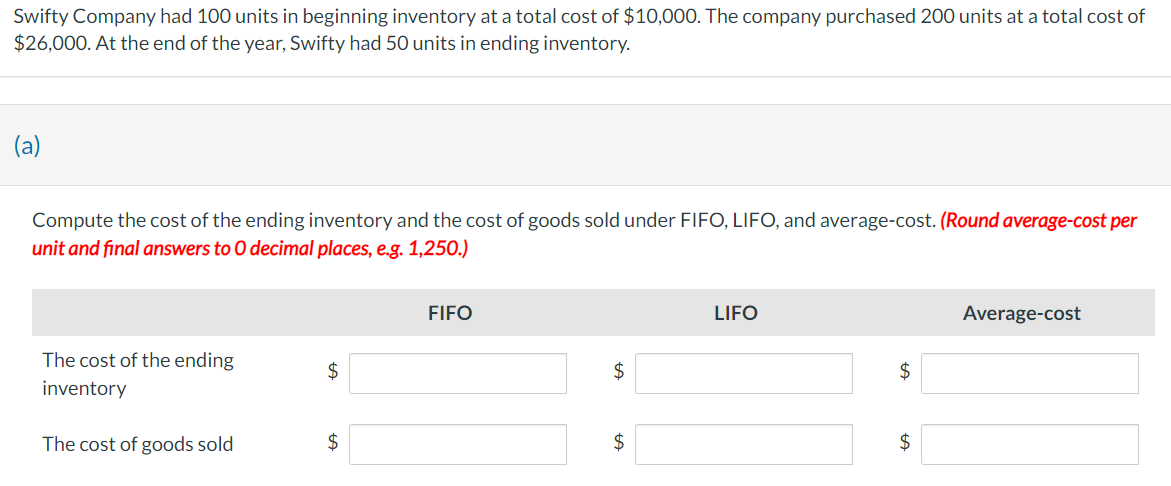Click the FIFO ending inventory input field

pos(458,373)
